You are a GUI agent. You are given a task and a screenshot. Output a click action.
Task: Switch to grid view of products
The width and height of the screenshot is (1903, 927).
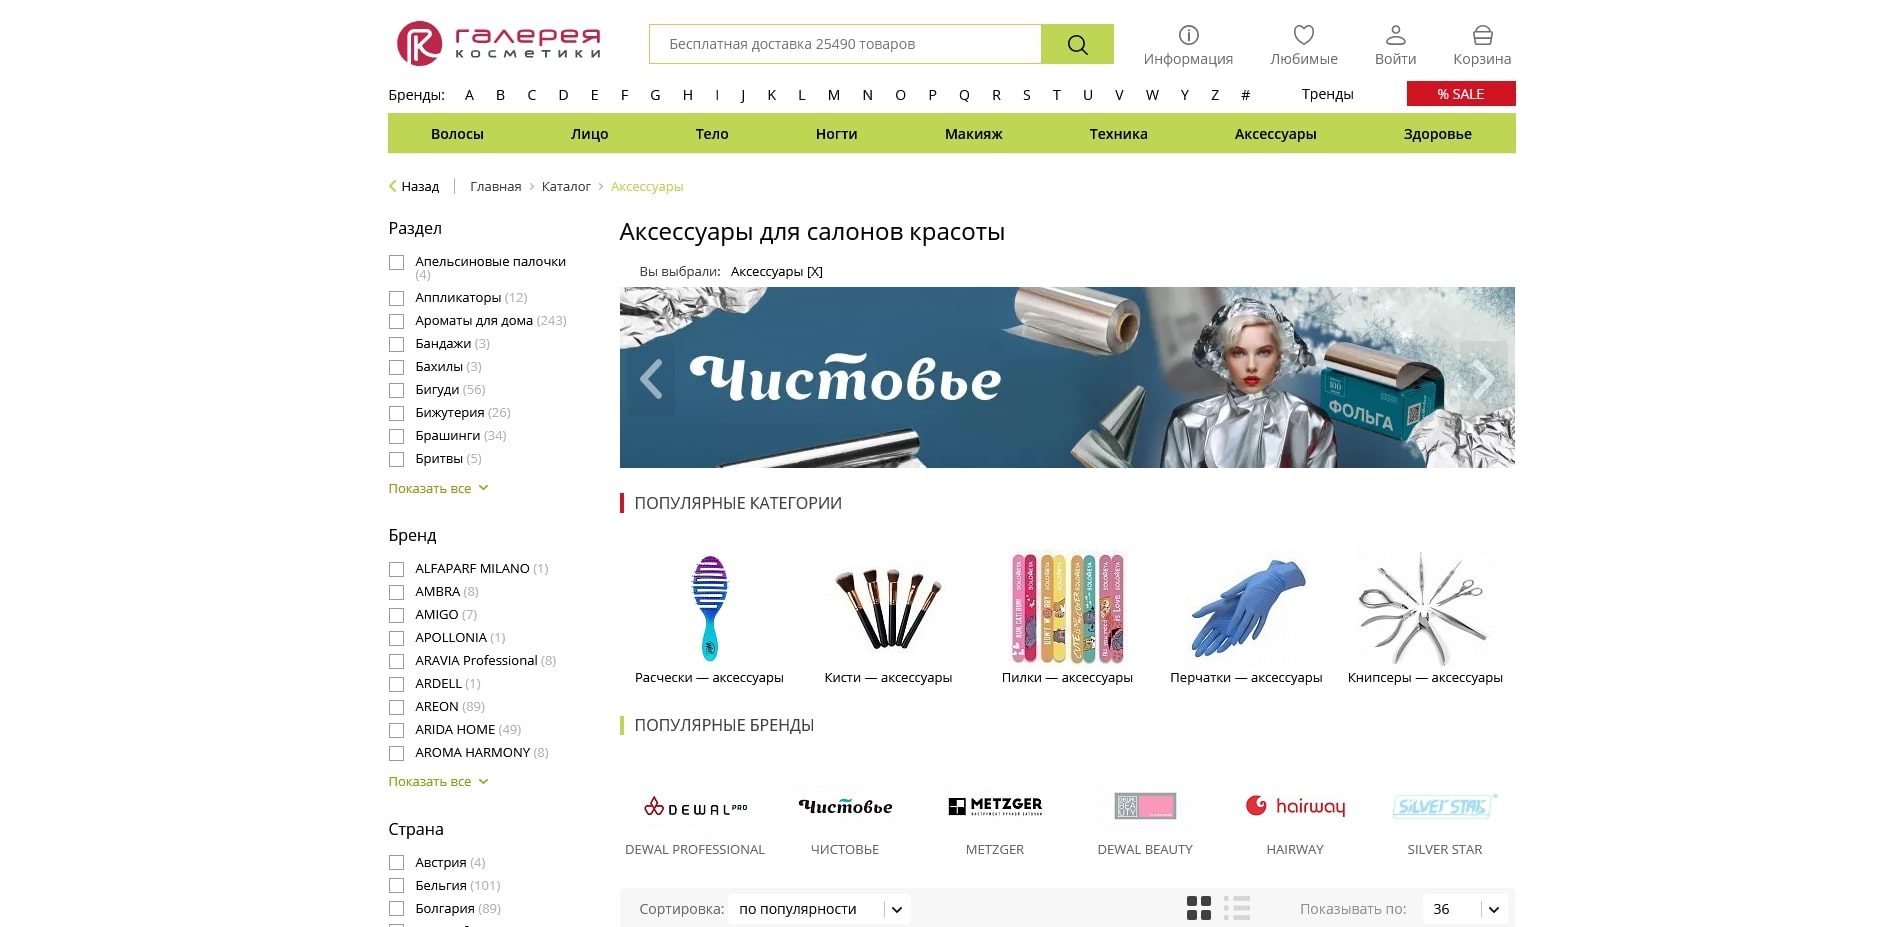coord(1199,909)
